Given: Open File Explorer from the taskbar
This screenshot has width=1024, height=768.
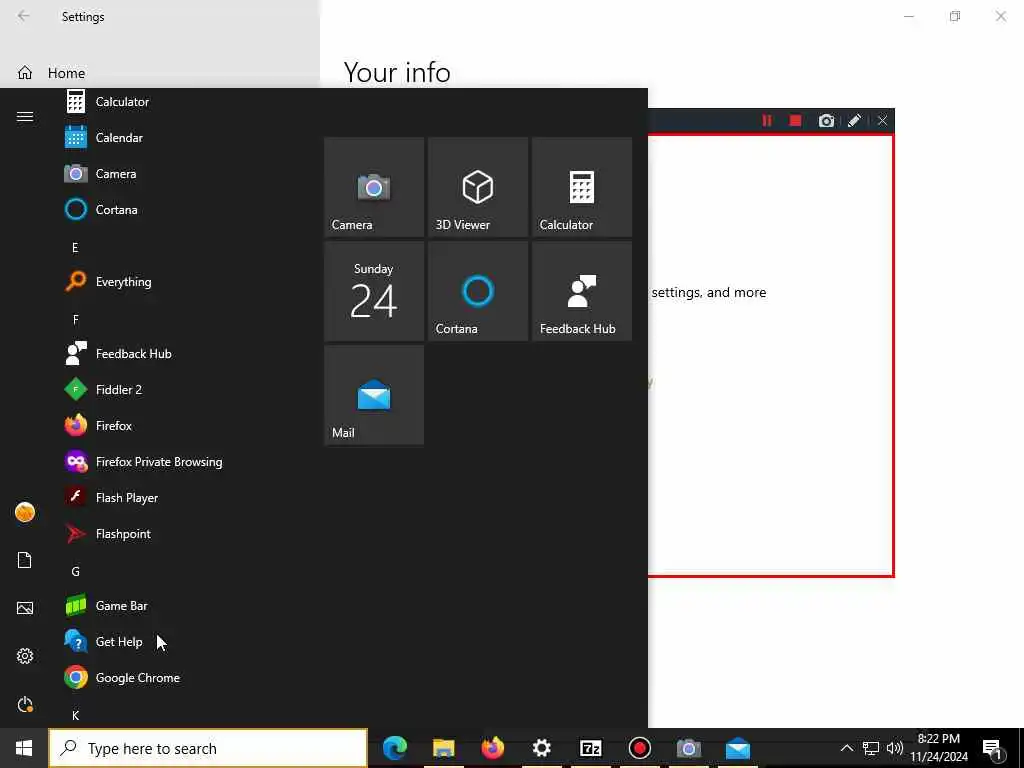Looking at the screenshot, I should (443, 748).
